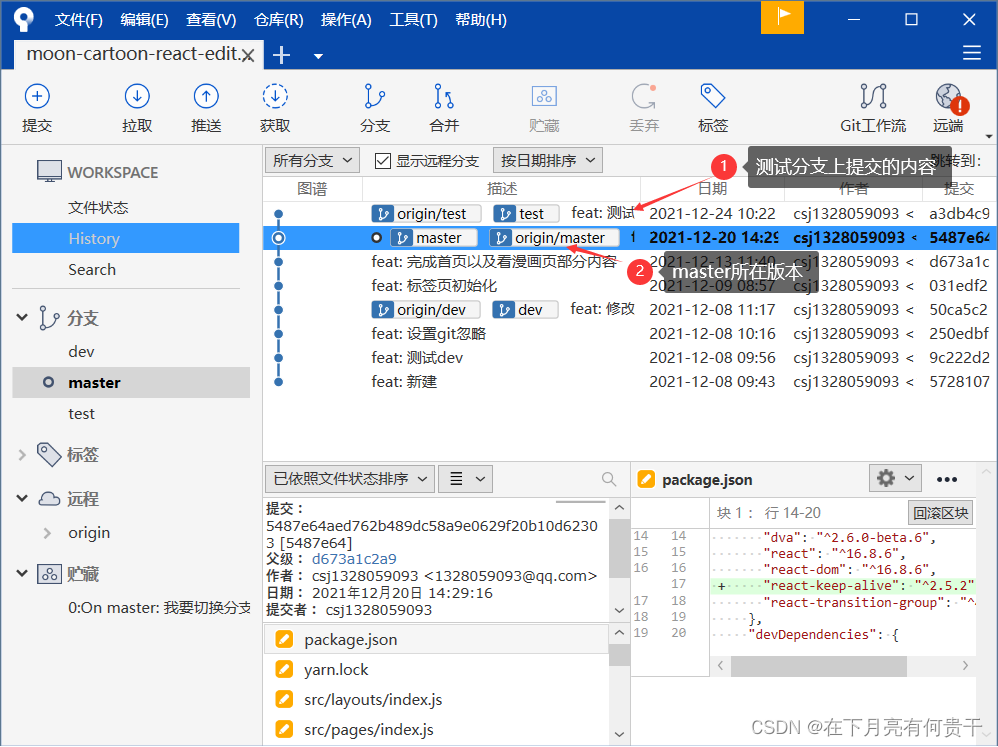Click the 远端 (Remote) globe icon
998x747 pixels.
(x=949, y=97)
